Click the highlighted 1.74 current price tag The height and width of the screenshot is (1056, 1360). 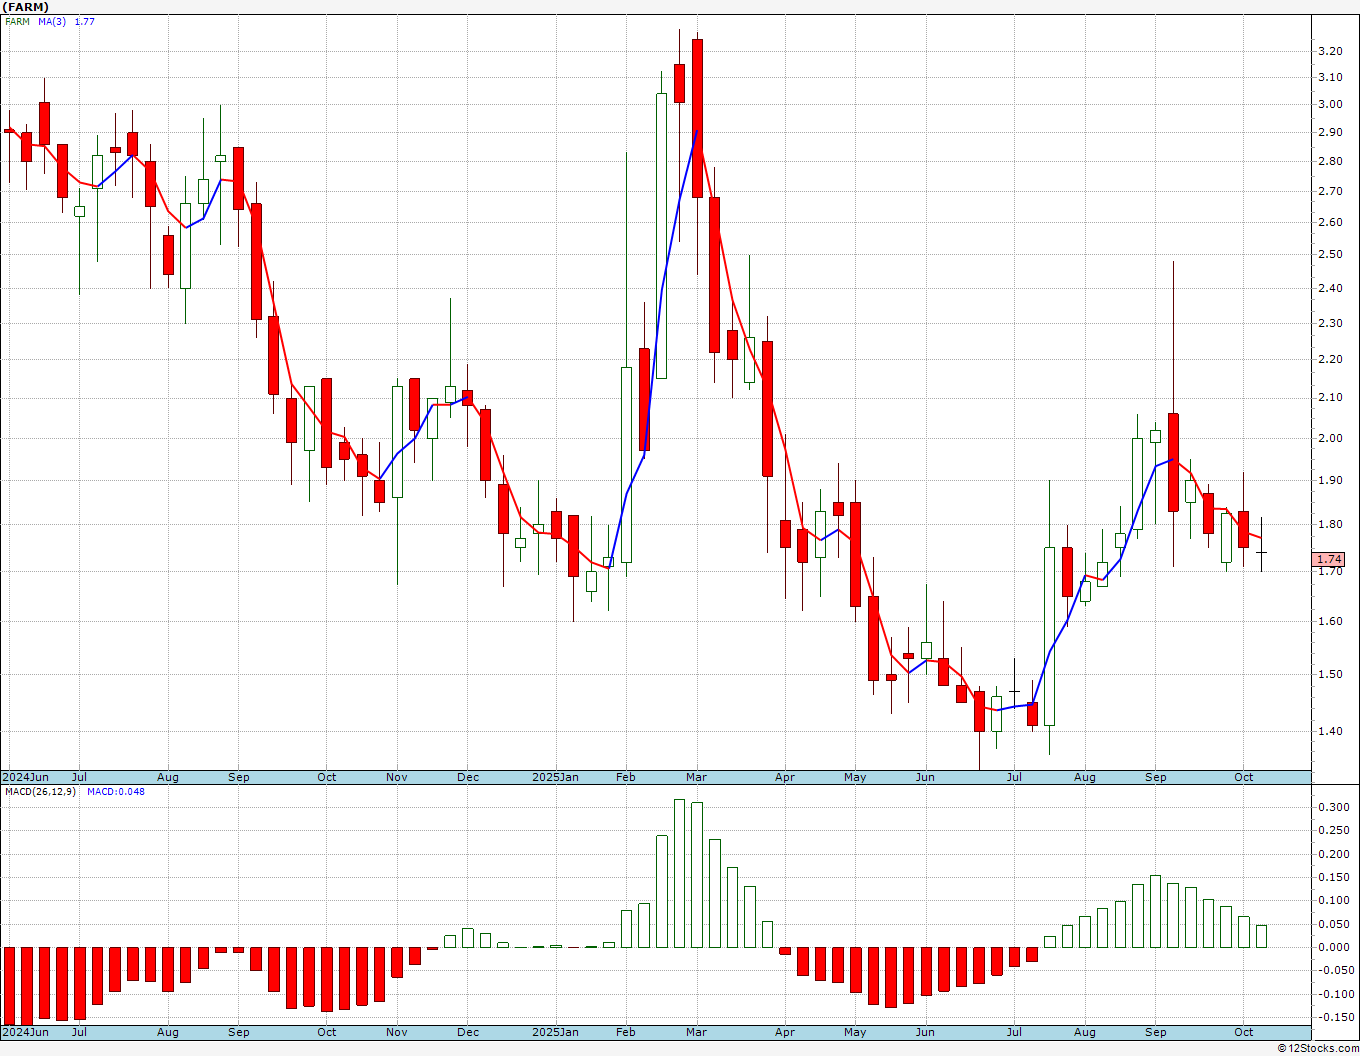[1330, 560]
